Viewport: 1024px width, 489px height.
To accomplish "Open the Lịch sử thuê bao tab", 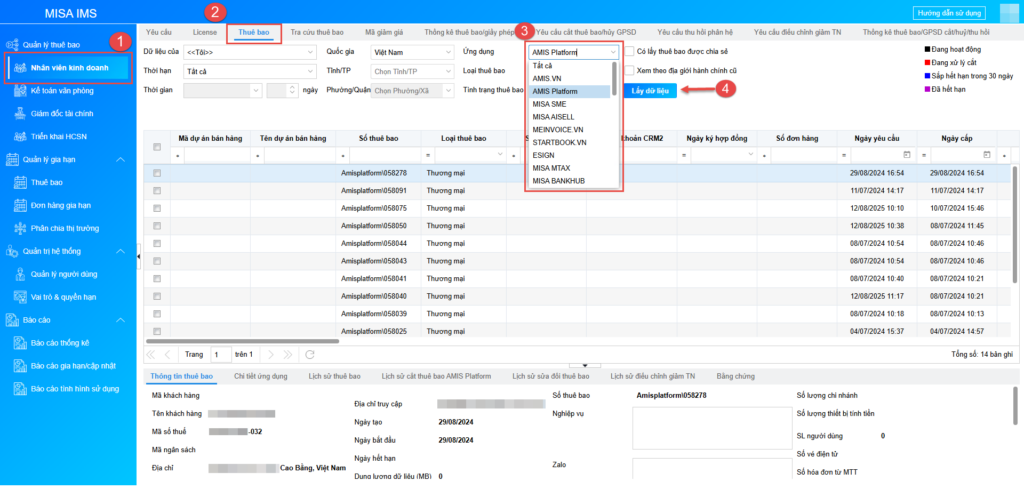I will [335, 376].
